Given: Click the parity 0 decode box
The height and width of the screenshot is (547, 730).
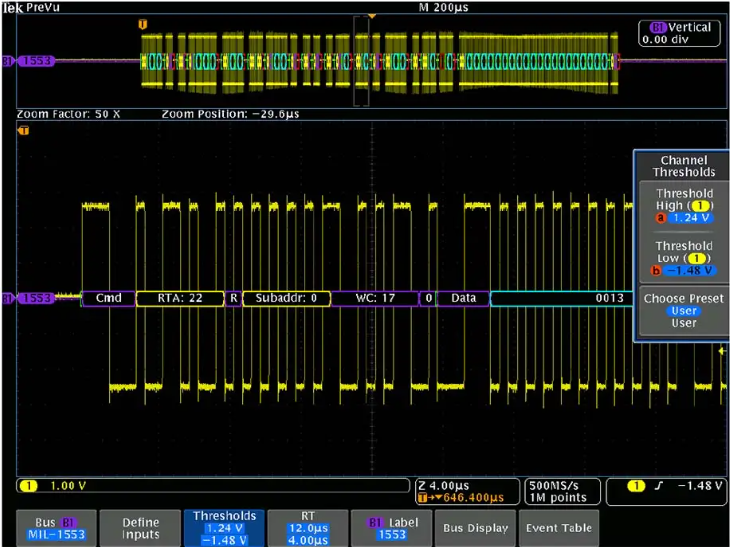Looking at the screenshot, I should tap(428, 298).
